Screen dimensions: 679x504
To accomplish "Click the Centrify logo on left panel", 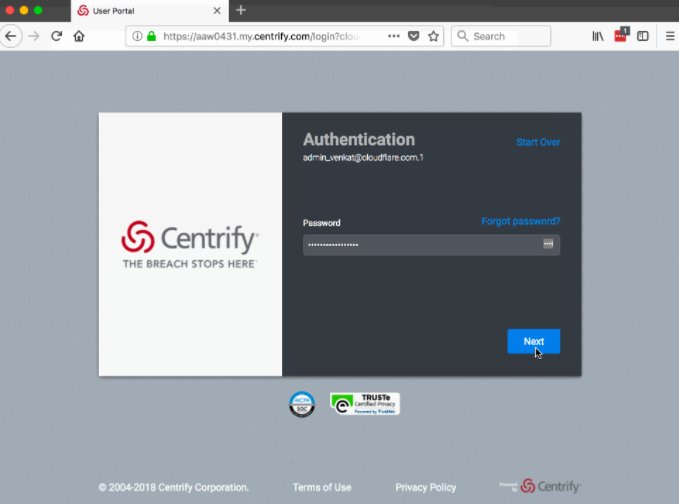I will click(190, 244).
